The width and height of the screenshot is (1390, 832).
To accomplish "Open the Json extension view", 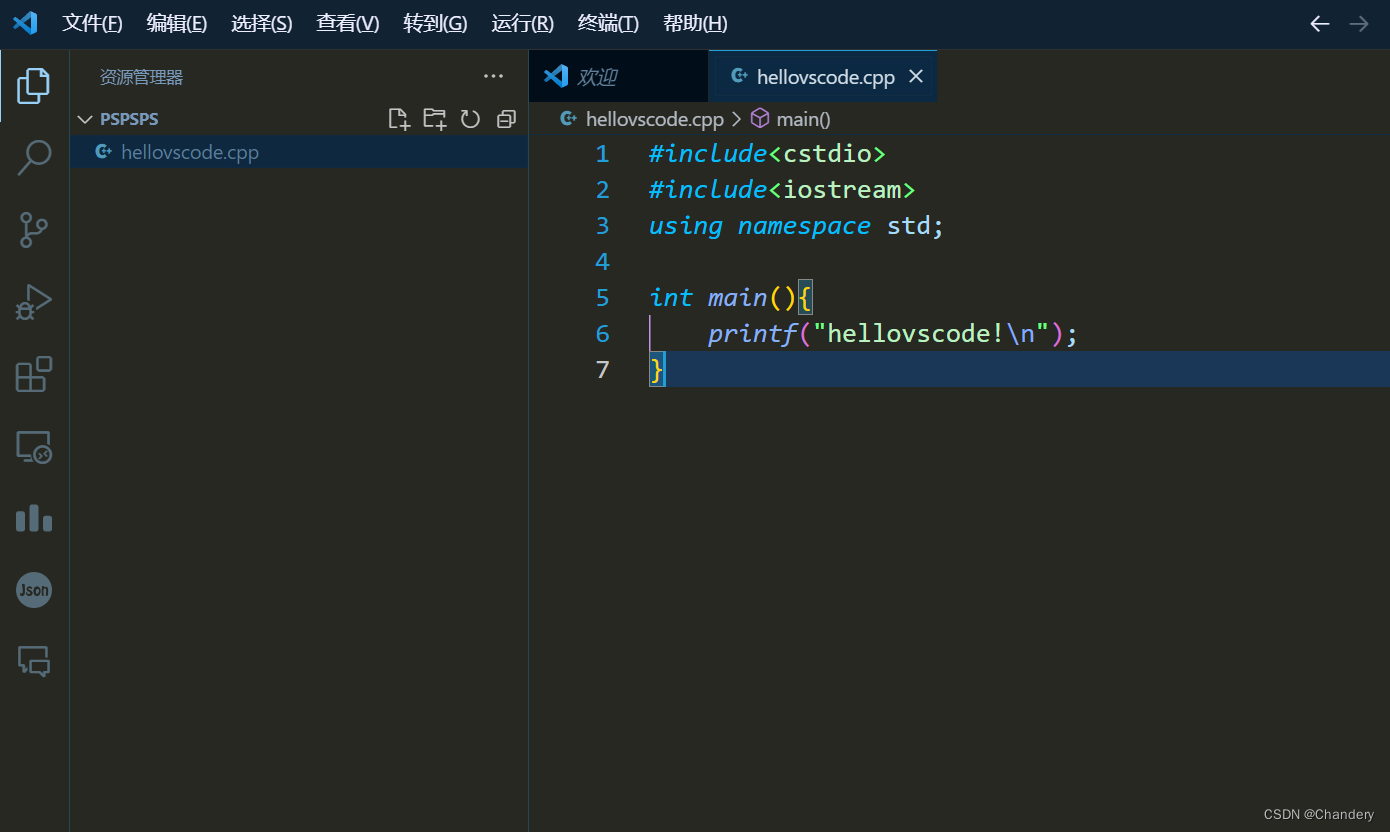I will 34,590.
